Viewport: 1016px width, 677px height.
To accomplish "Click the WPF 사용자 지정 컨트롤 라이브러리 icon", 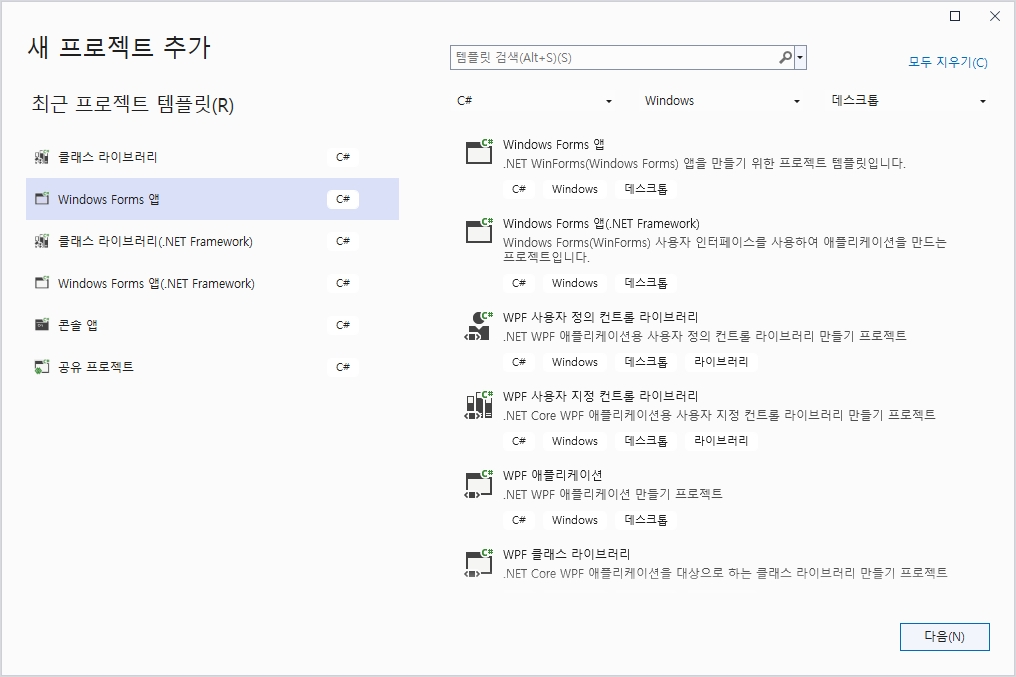I will pos(479,405).
